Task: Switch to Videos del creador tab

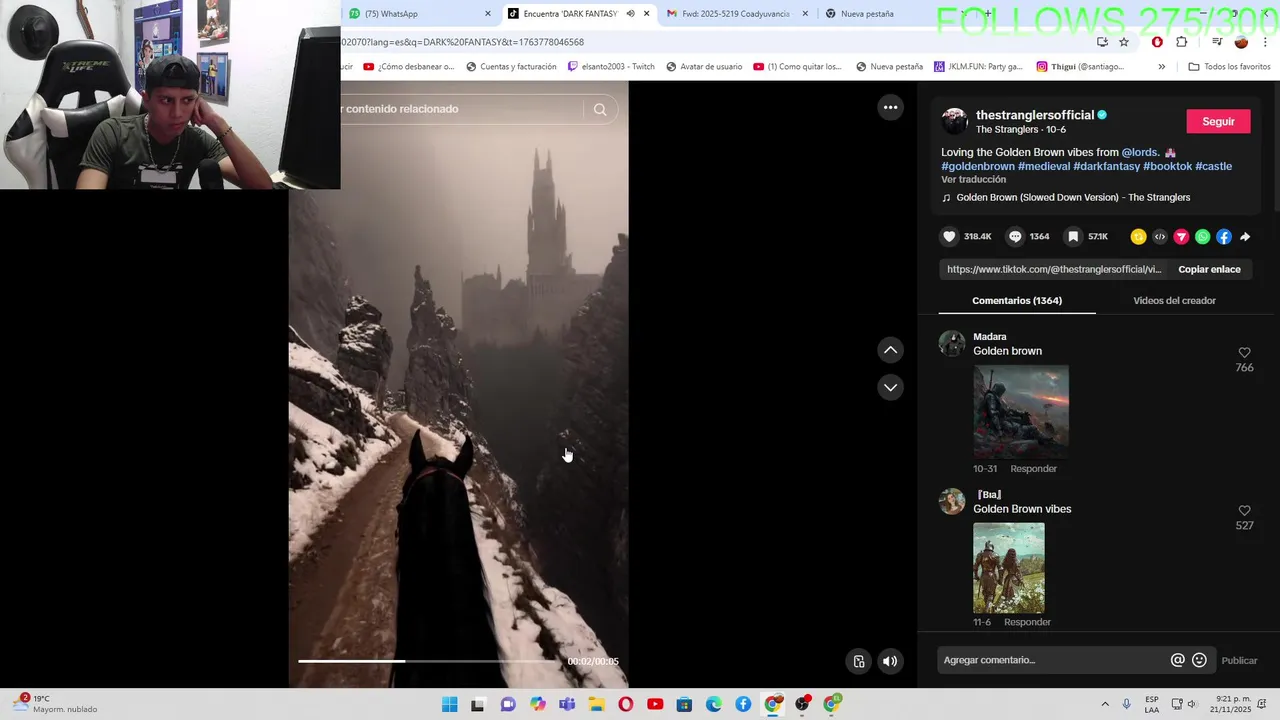Action: click(1174, 300)
